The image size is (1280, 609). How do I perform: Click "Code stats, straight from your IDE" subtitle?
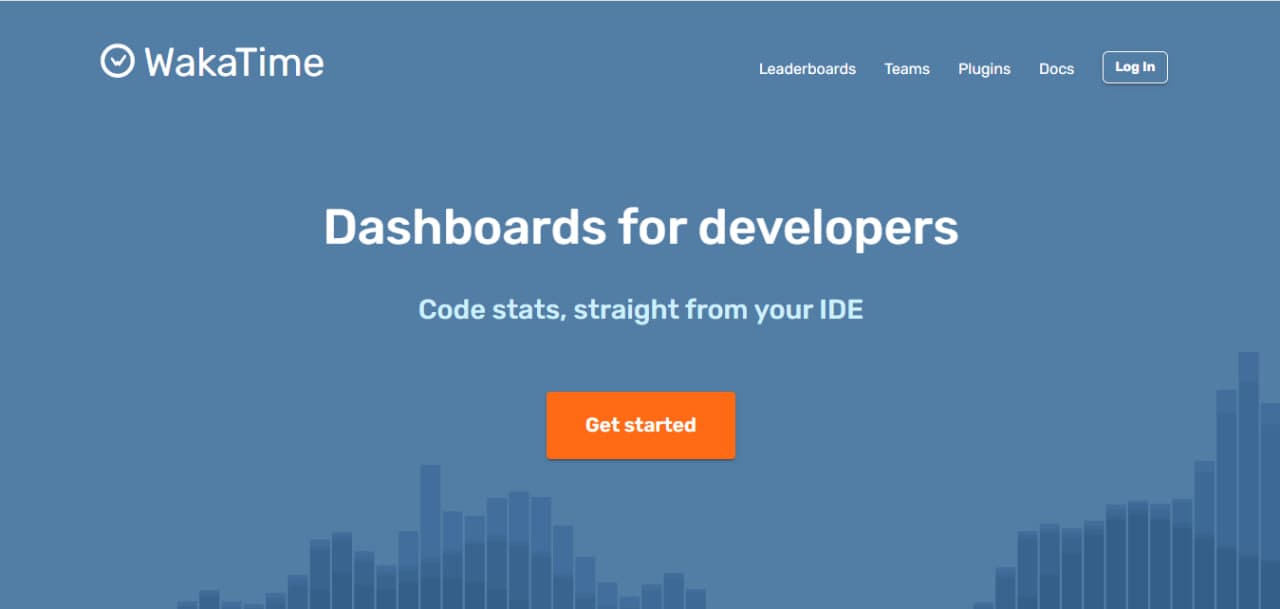pyautogui.click(x=641, y=309)
